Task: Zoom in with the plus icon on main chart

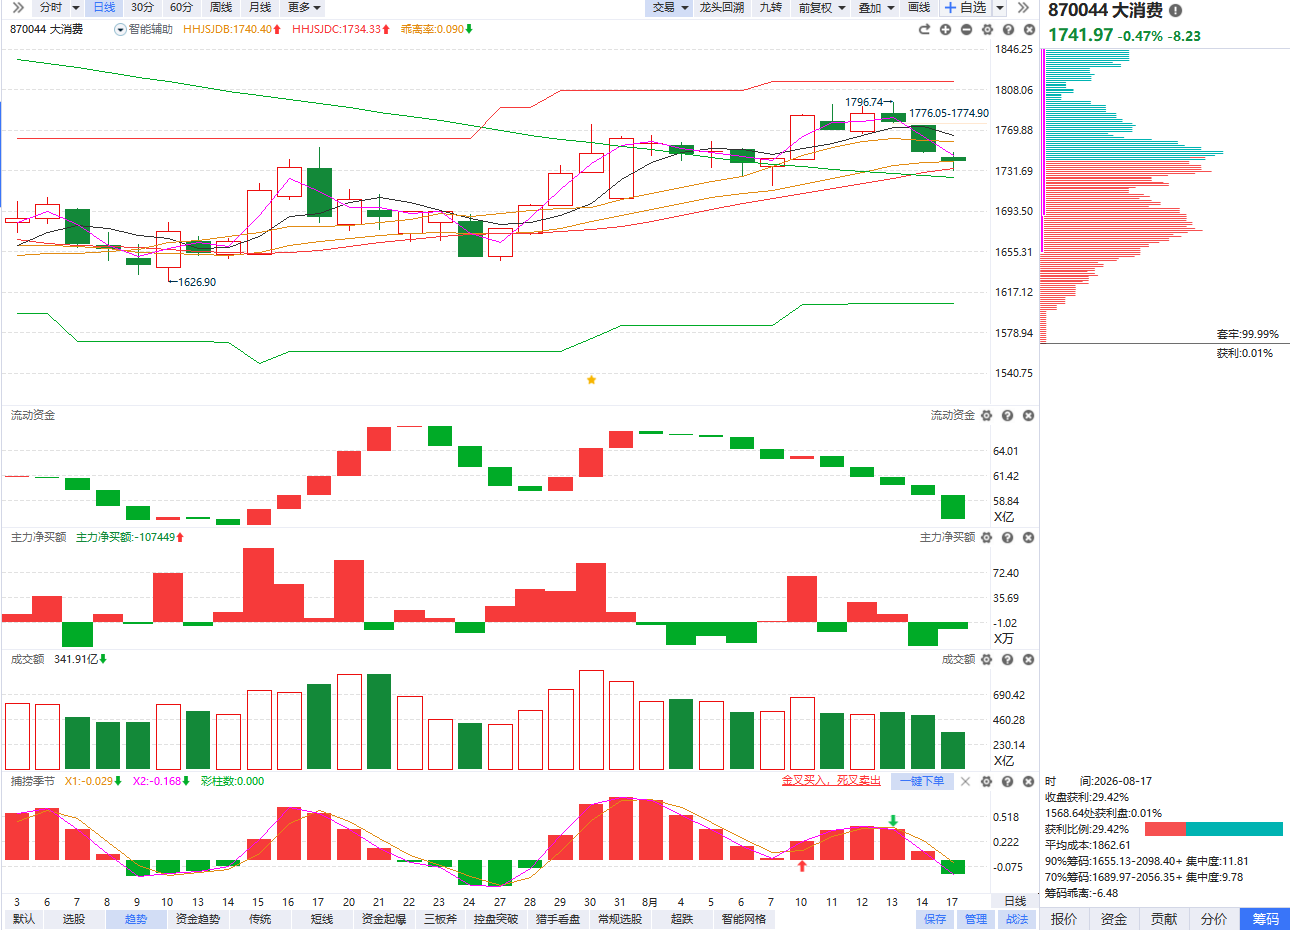Action: (x=946, y=29)
